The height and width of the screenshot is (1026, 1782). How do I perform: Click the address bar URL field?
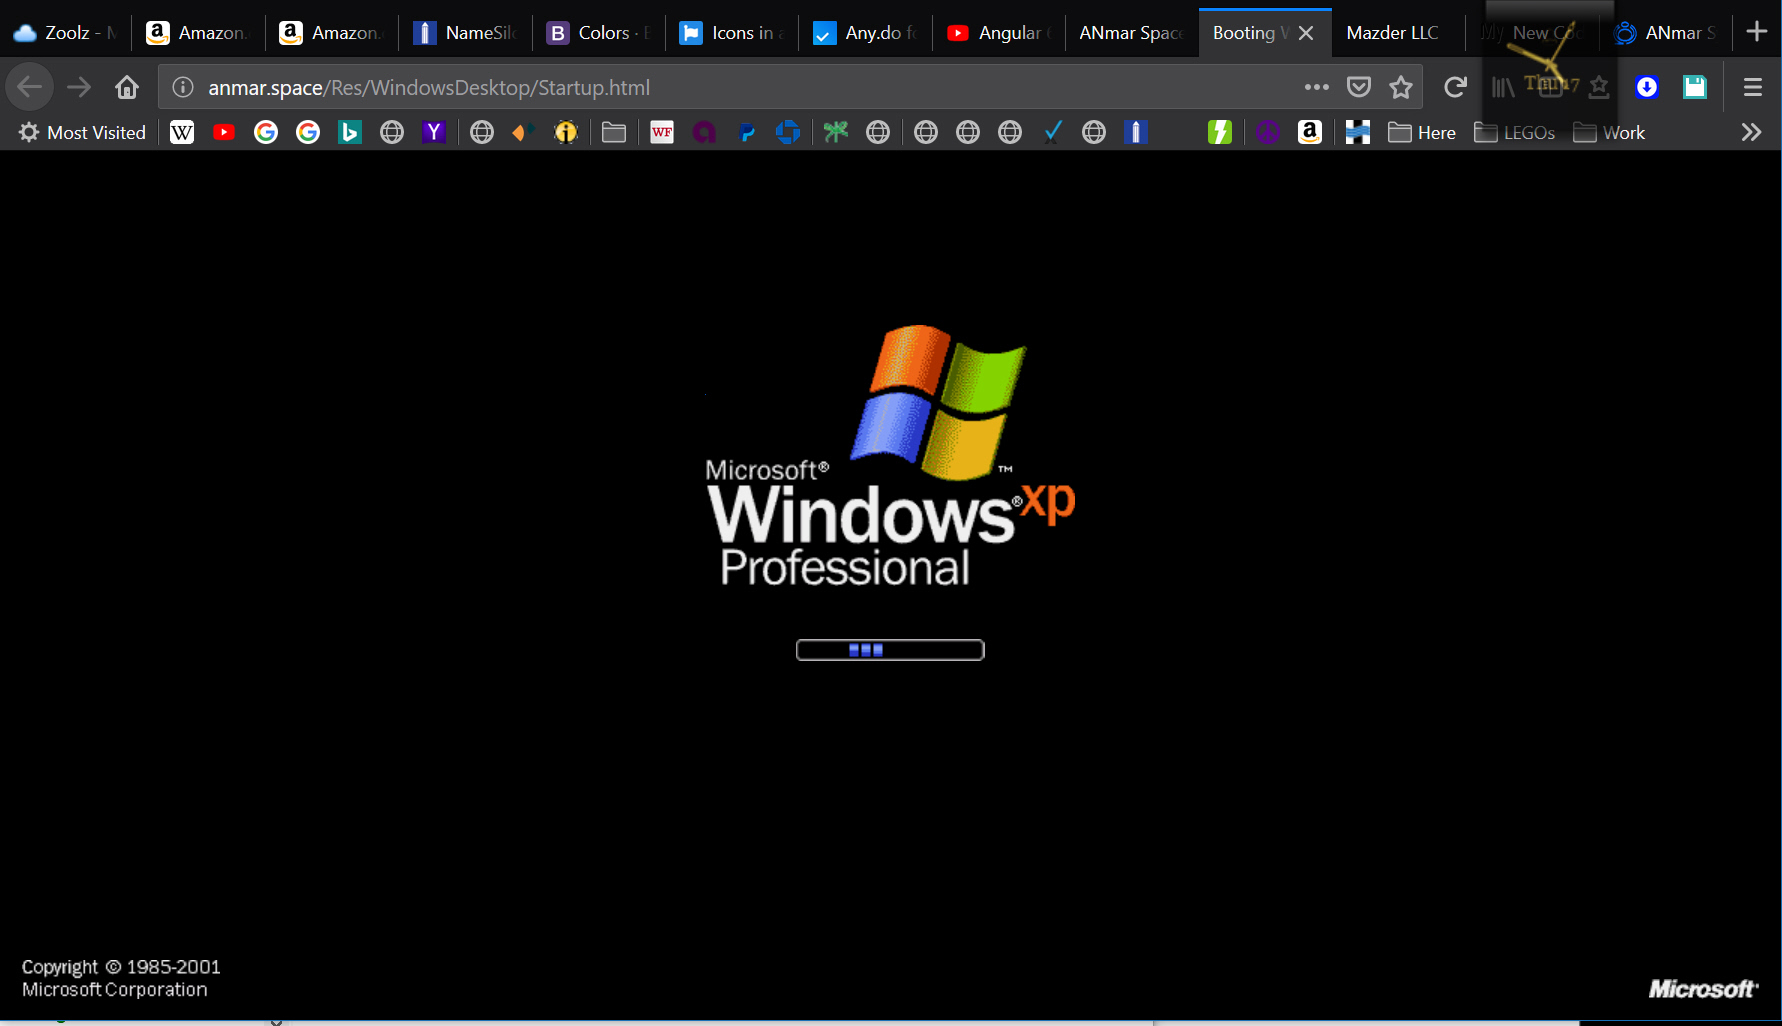pos(700,88)
